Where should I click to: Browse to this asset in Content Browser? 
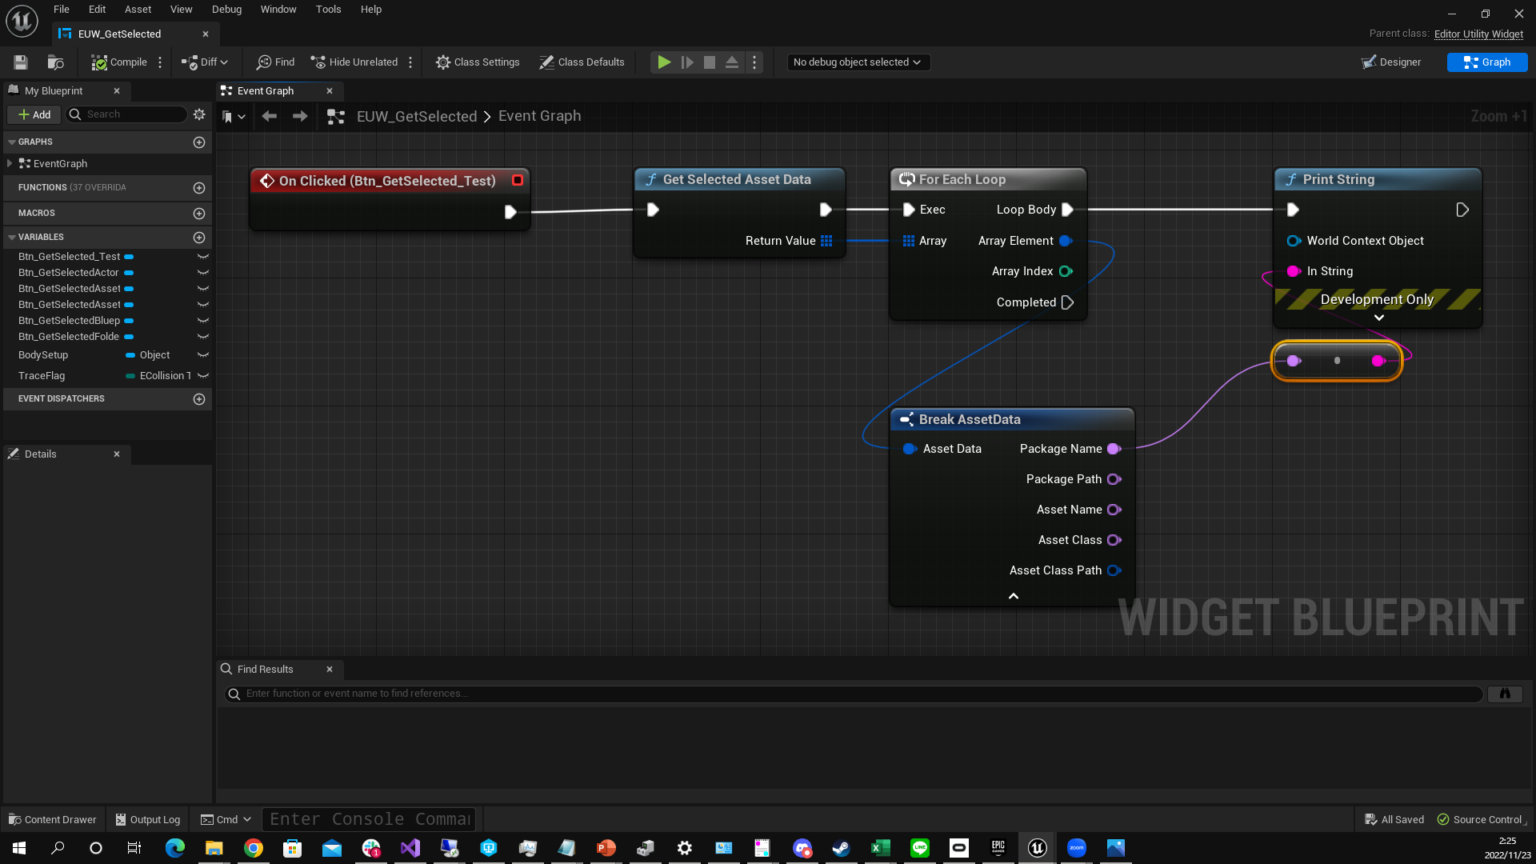coord(56,61)
